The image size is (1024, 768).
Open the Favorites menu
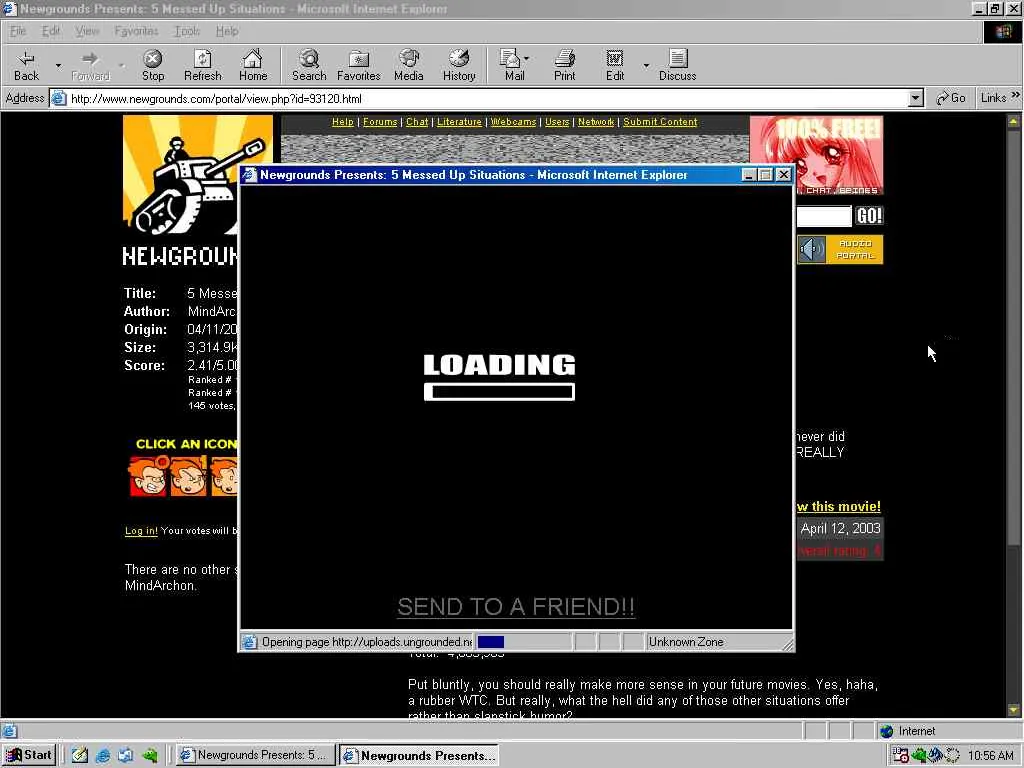(x=136, y=31)
